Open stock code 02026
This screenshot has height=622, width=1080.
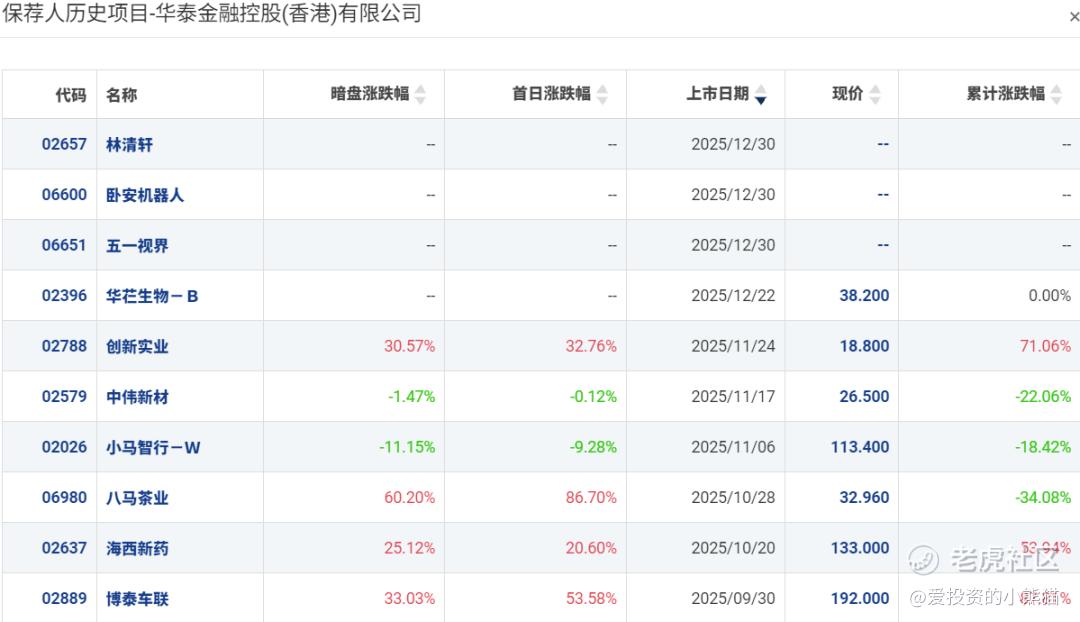point(64,447)
